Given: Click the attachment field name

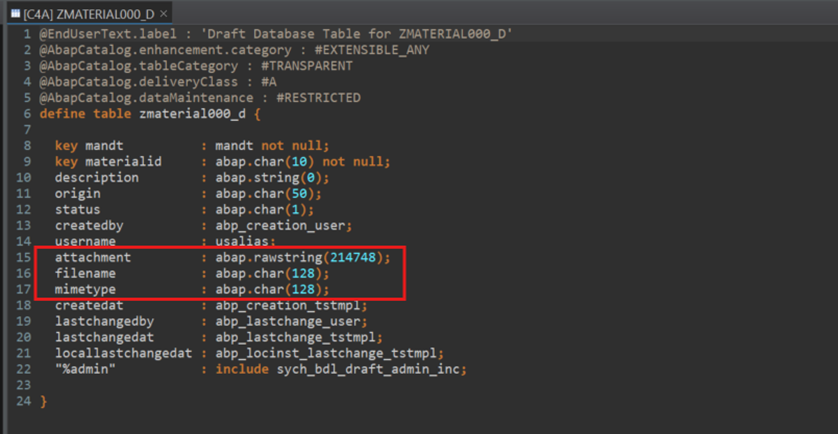Looking at the screenshot, I should 93,257.
